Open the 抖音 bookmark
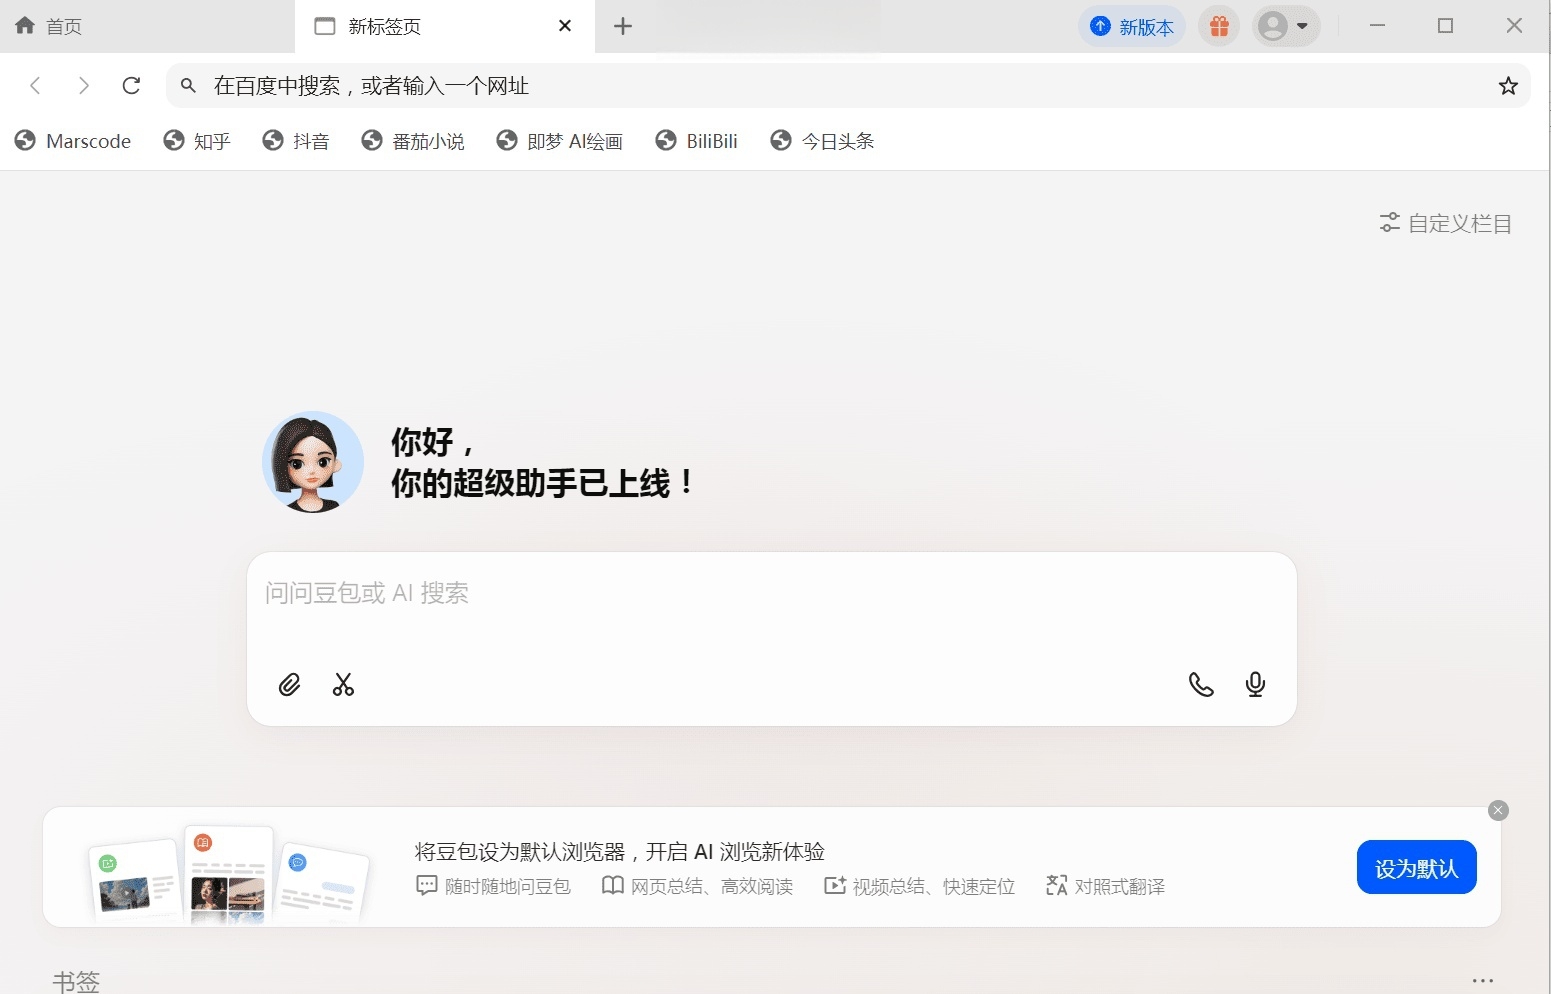 click(x=296, y=141)
